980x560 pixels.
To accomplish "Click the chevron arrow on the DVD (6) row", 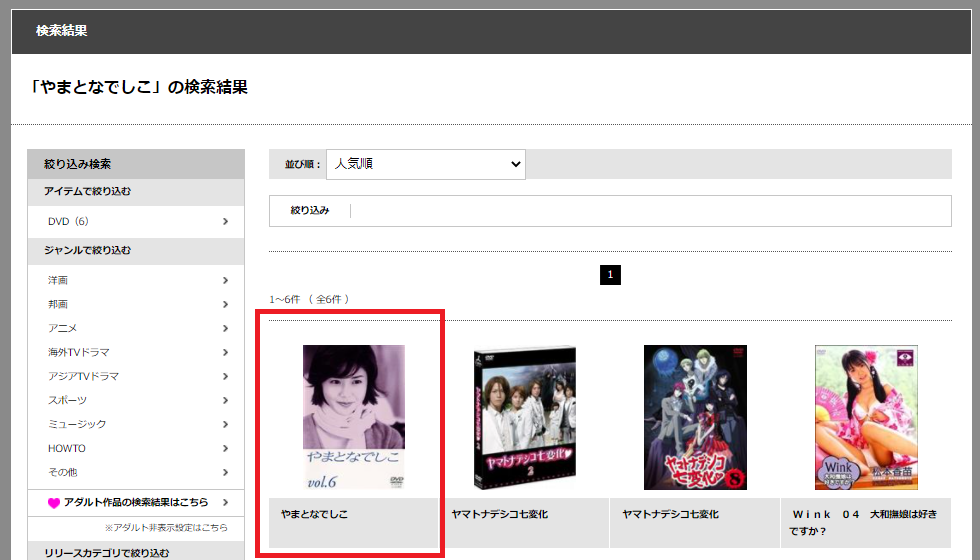I will pyautogui.click(x=226, y=221).
